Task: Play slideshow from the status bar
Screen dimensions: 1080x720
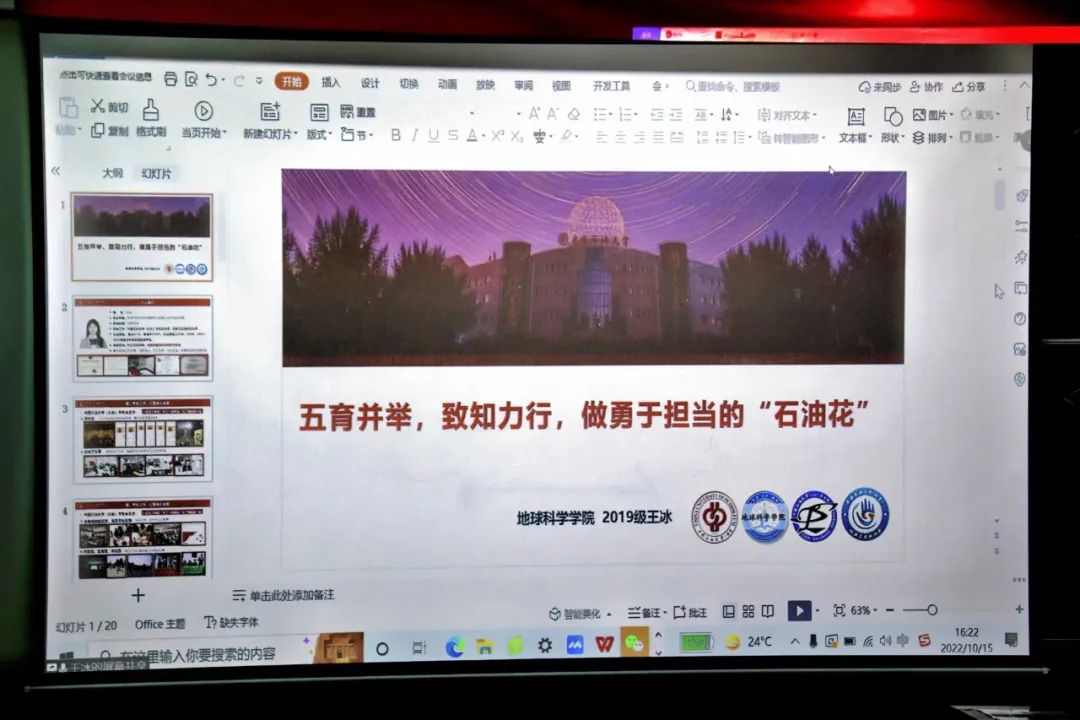Action: pos(798,610)
